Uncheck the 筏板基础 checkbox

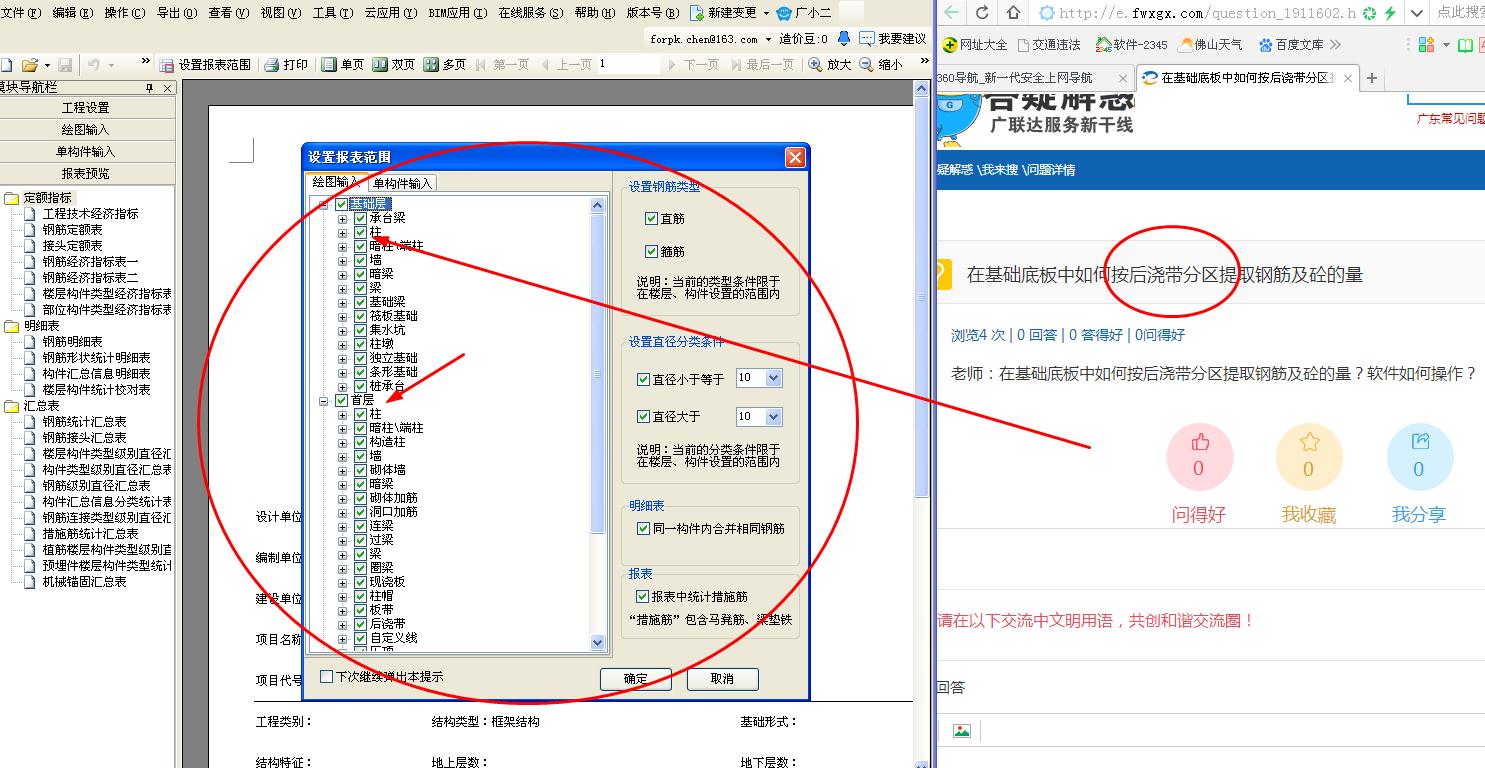coord(361,316)
